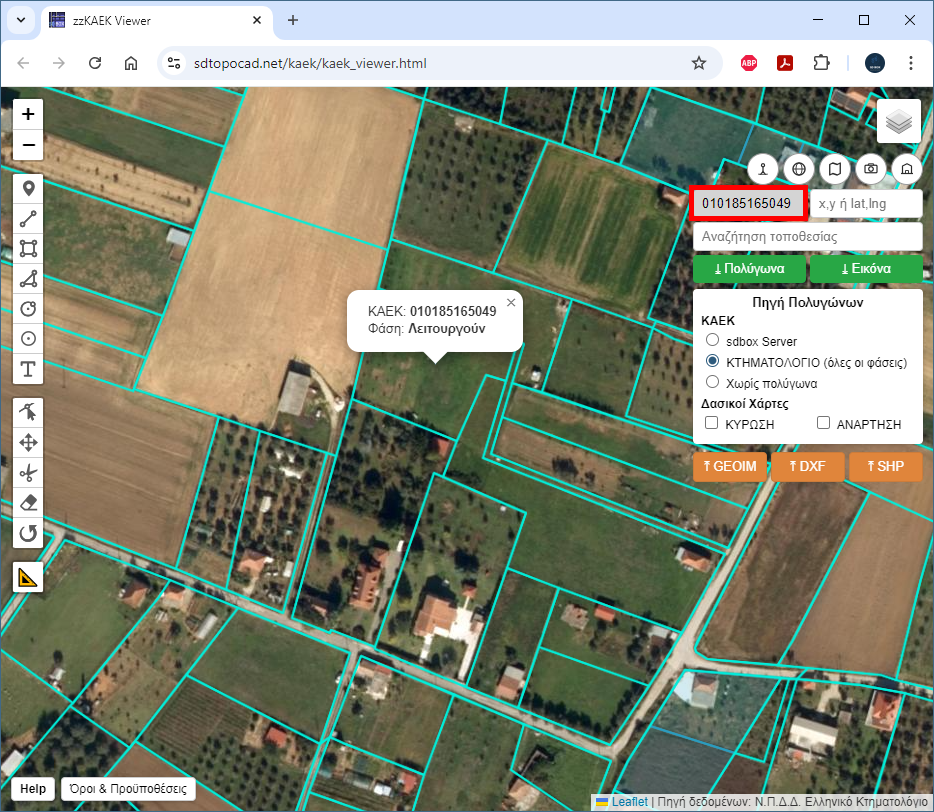This screenshot has width=934, height=812.
Task: Export using the DXF button
Action: [806, 466]
